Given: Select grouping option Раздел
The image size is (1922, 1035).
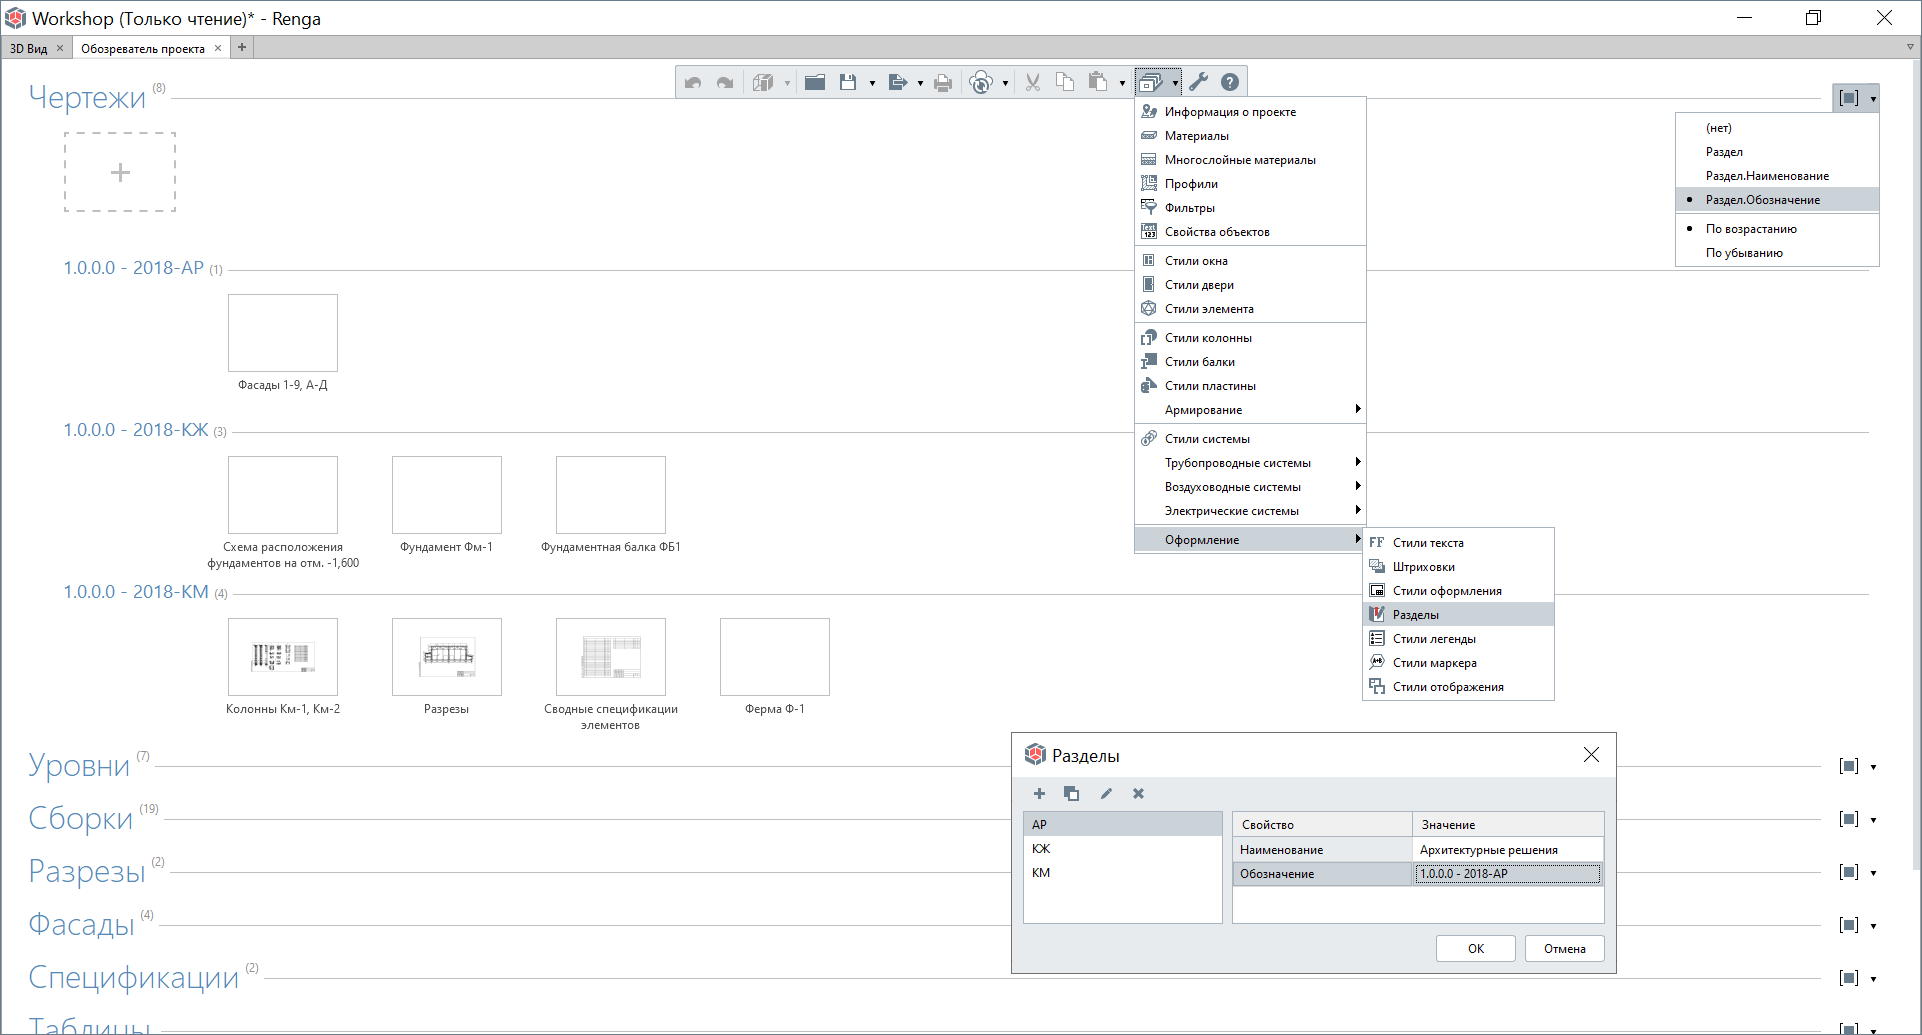Looking at the screenshot, I should pos(1777,152).
